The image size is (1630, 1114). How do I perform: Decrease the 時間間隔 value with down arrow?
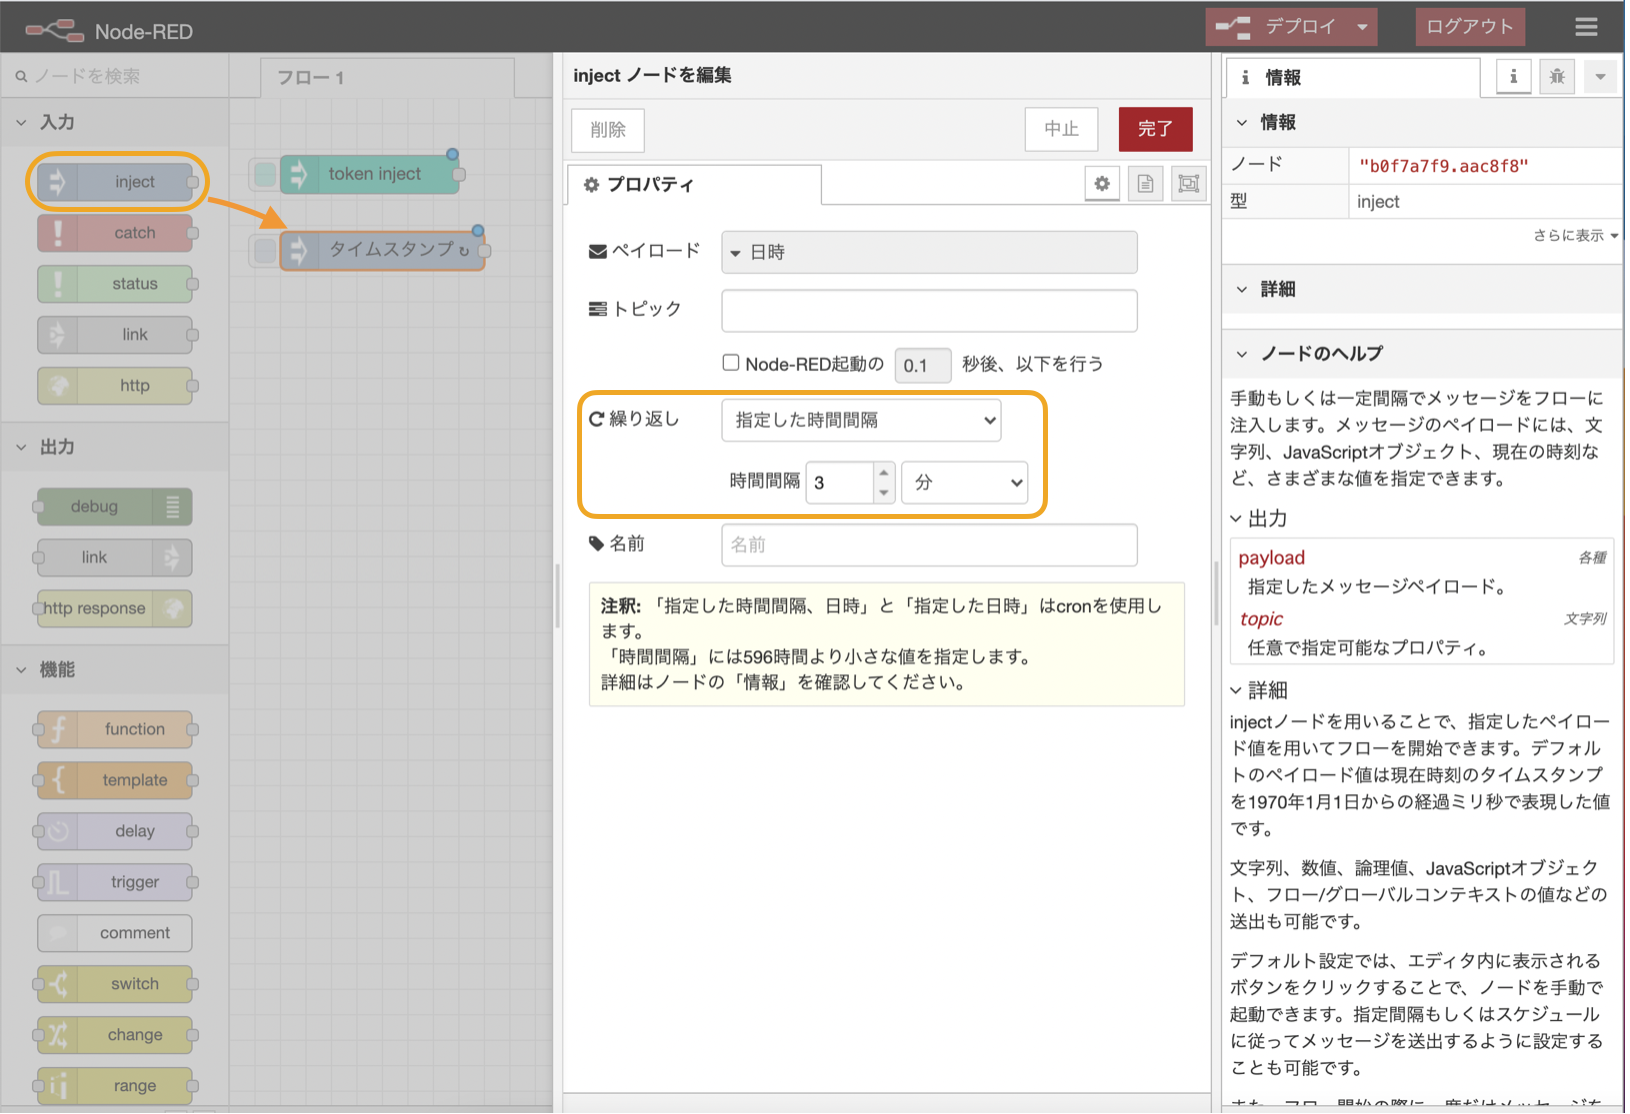click(883, 492)
